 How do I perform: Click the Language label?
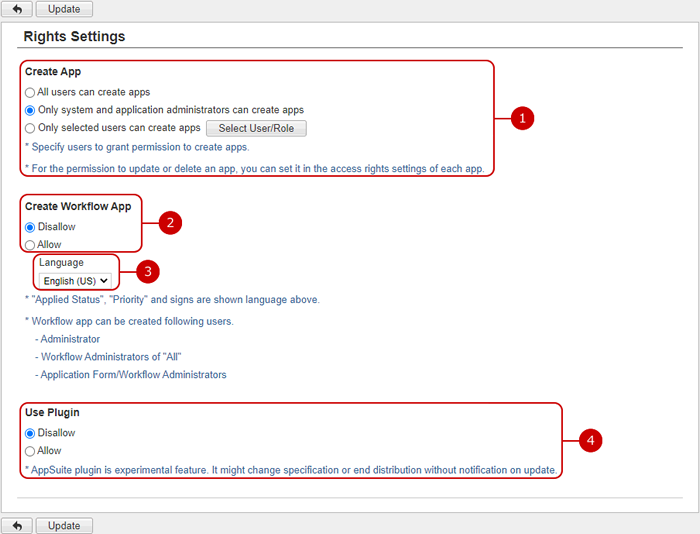tap(61, 263)
